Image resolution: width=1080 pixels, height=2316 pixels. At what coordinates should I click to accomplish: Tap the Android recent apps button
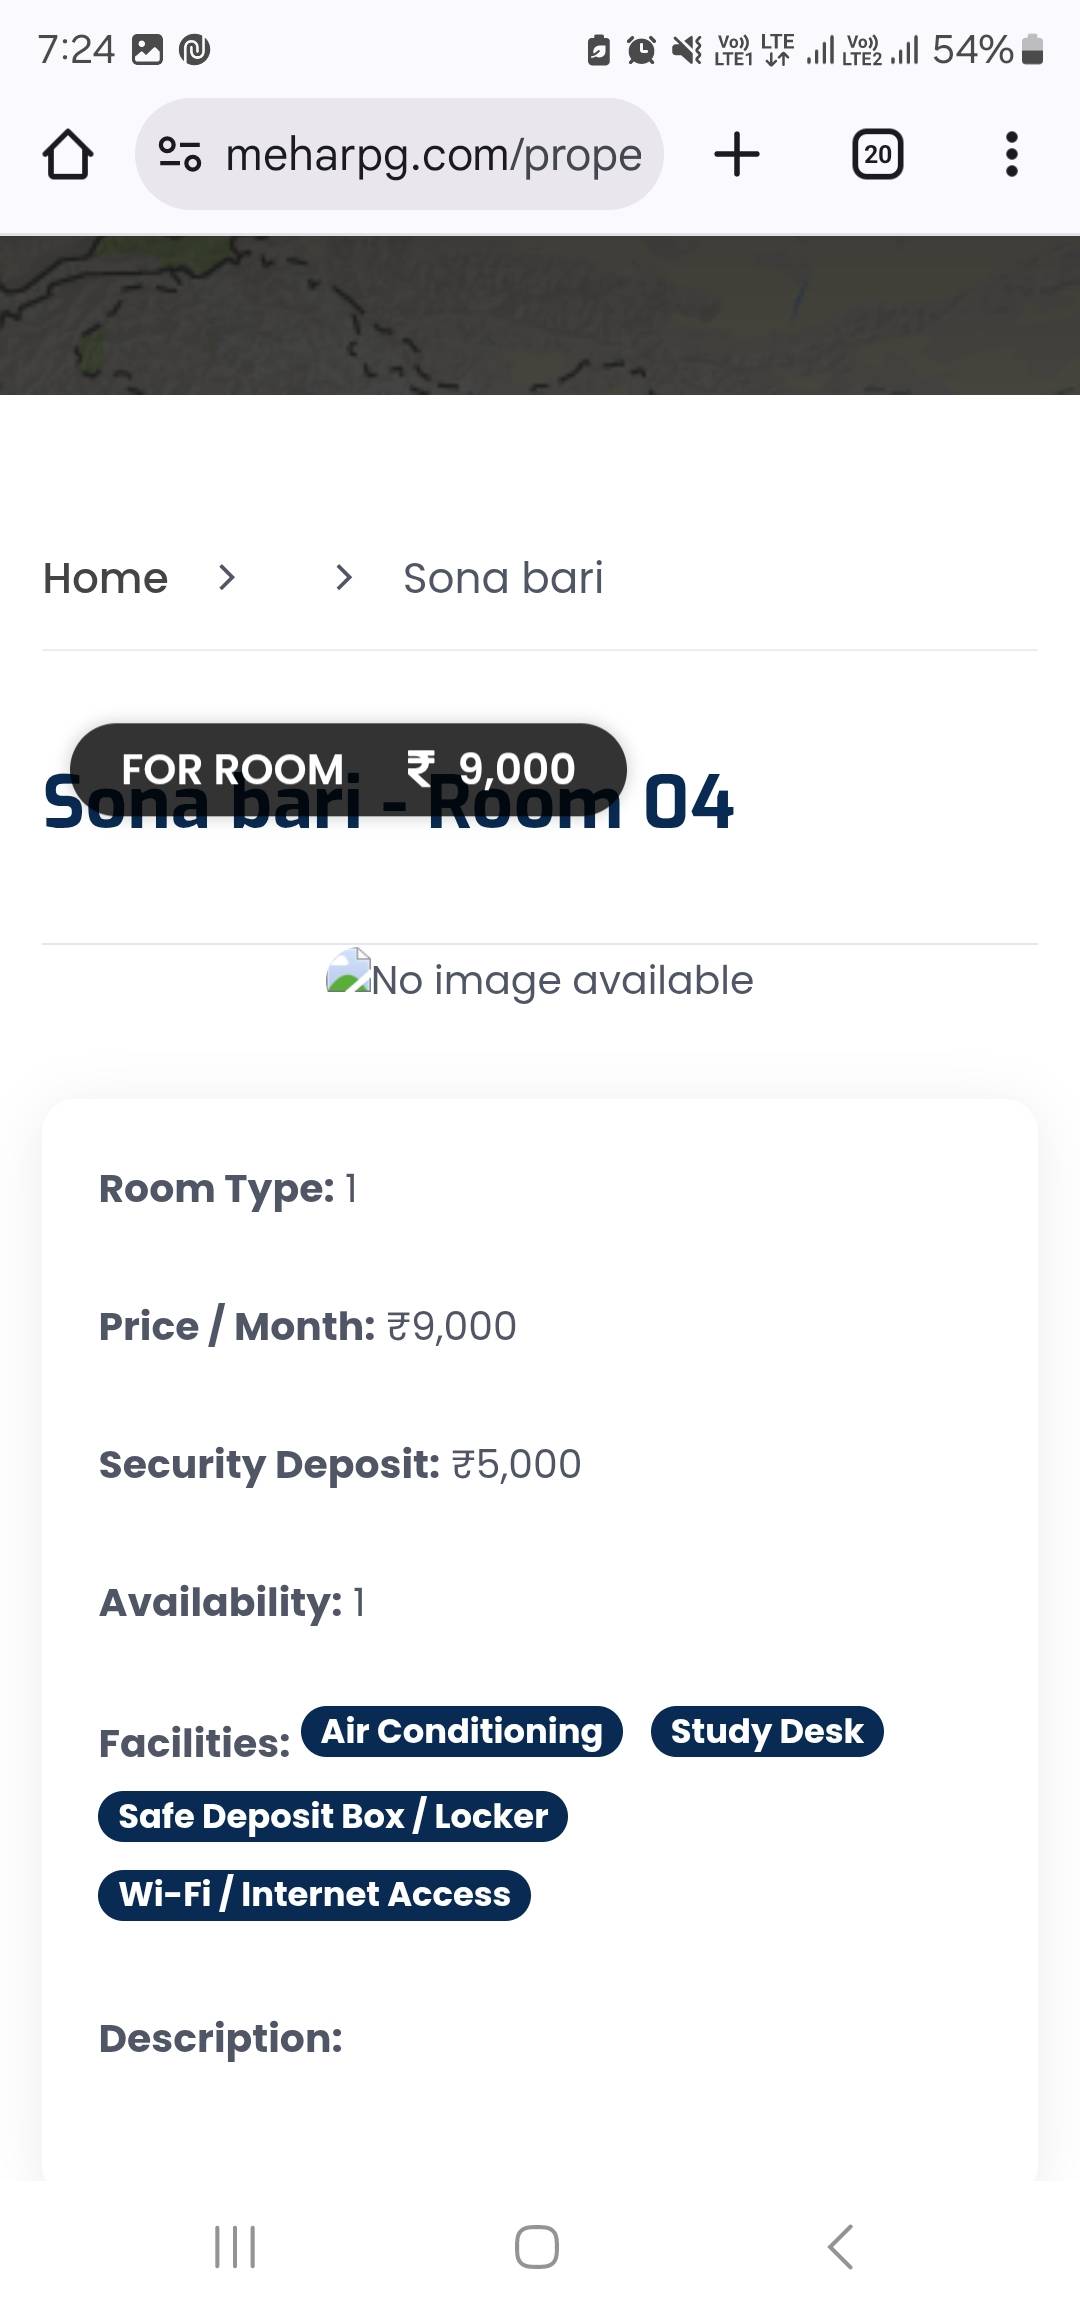tap(235, 2247)
